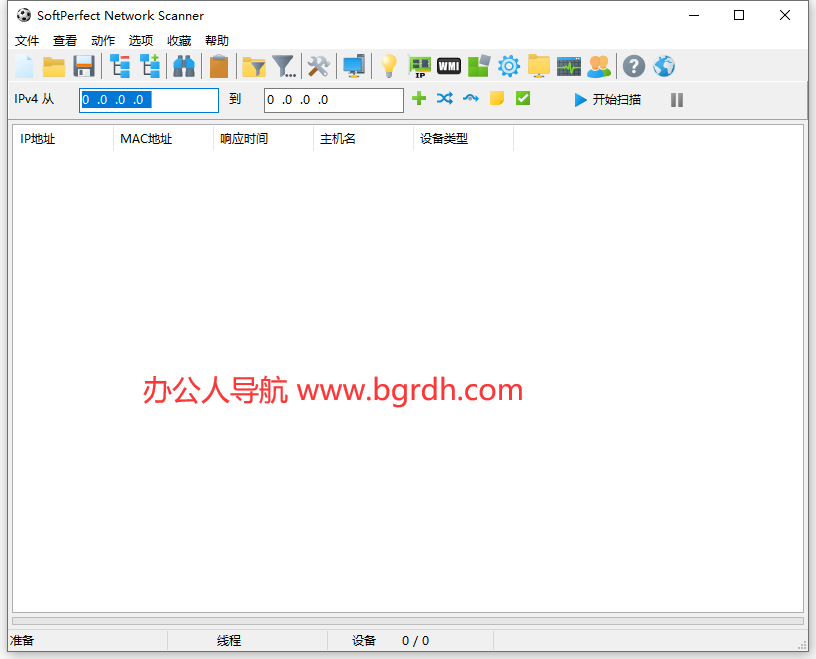Click the 线程 status bar label
Screen dimensions: 816x659
point(229,641)
